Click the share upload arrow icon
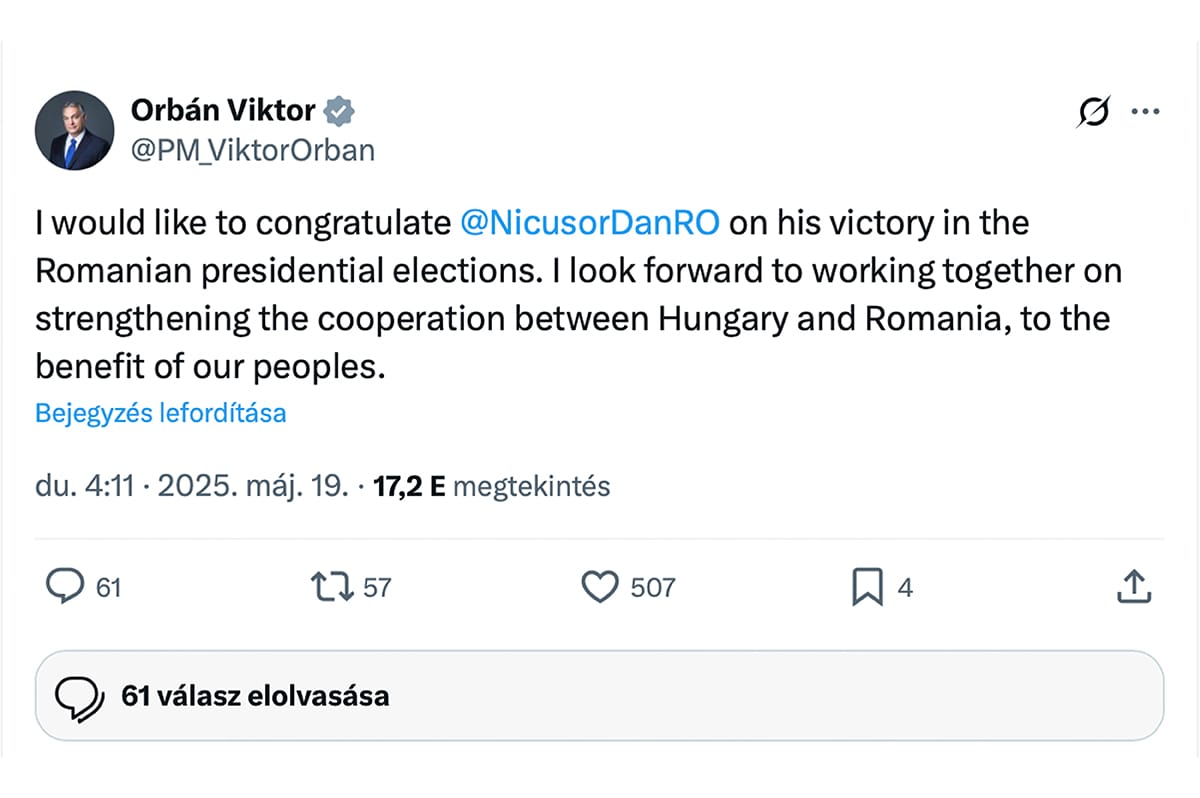 point(1134,587)
